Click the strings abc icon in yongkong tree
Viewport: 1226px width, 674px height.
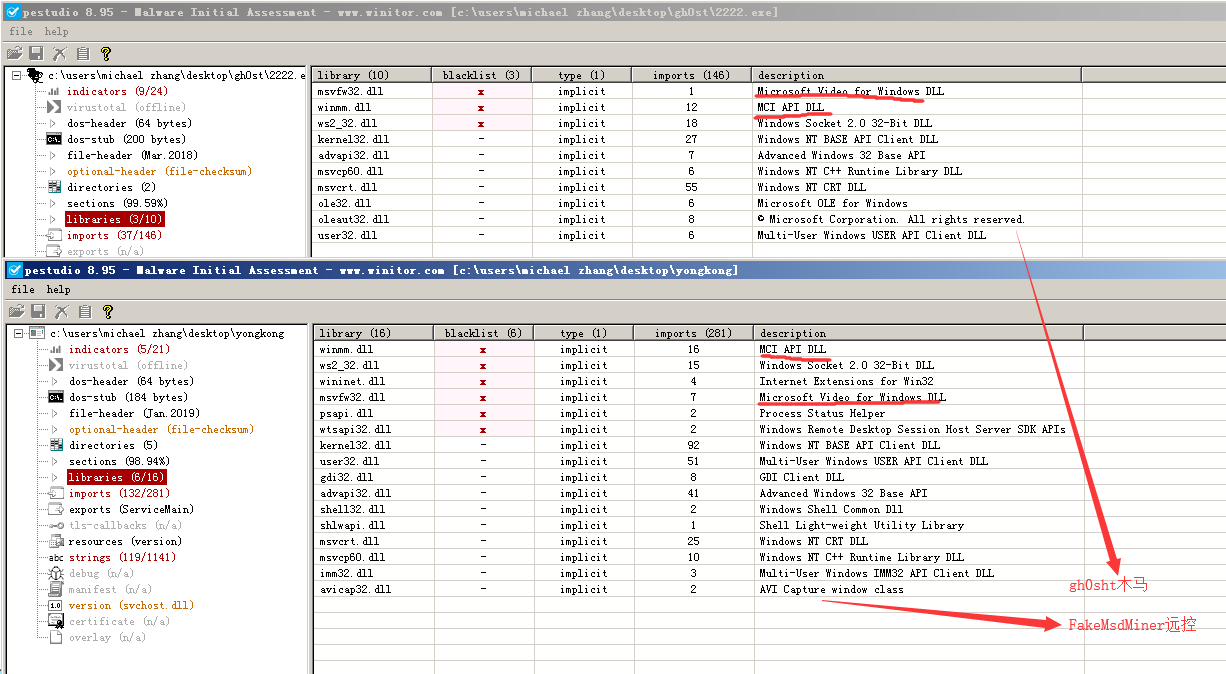[56, 557]
